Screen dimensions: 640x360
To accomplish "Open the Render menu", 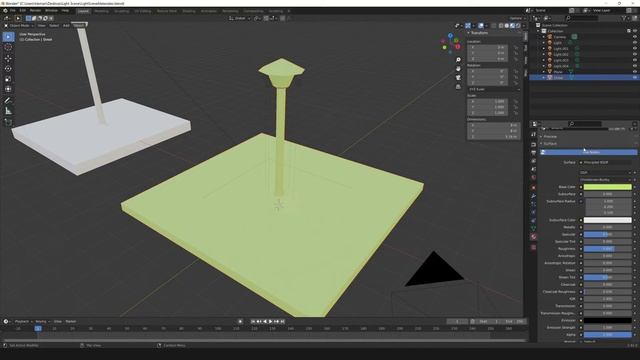I will (36, 11).
